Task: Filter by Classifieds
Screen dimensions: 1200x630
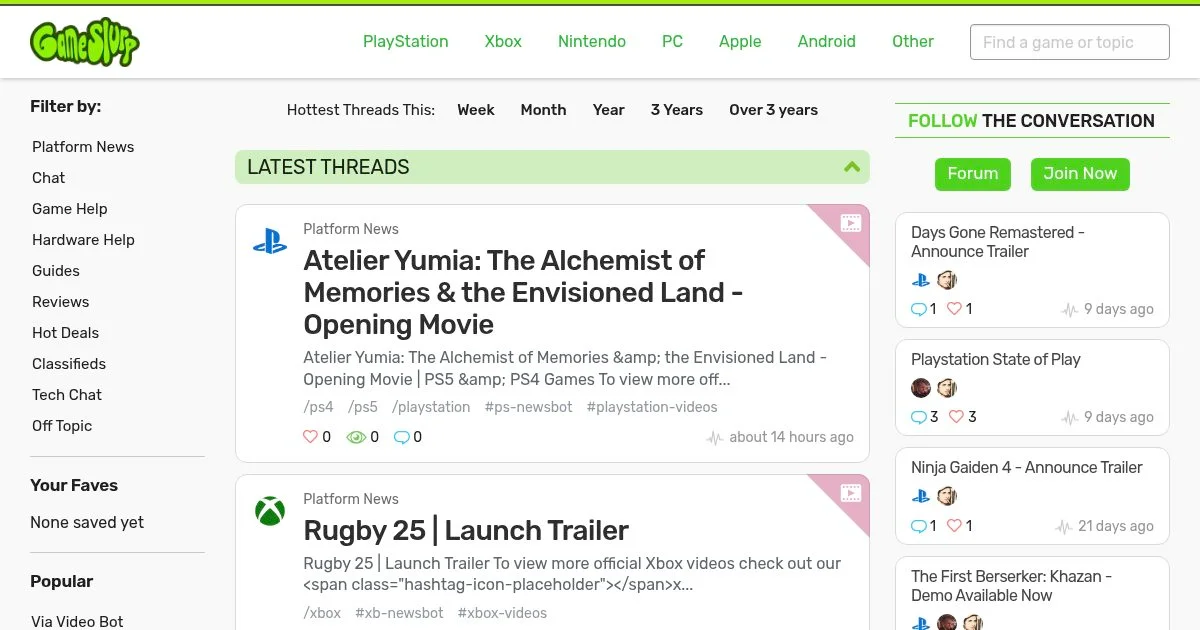Action: tap(69, 364)
